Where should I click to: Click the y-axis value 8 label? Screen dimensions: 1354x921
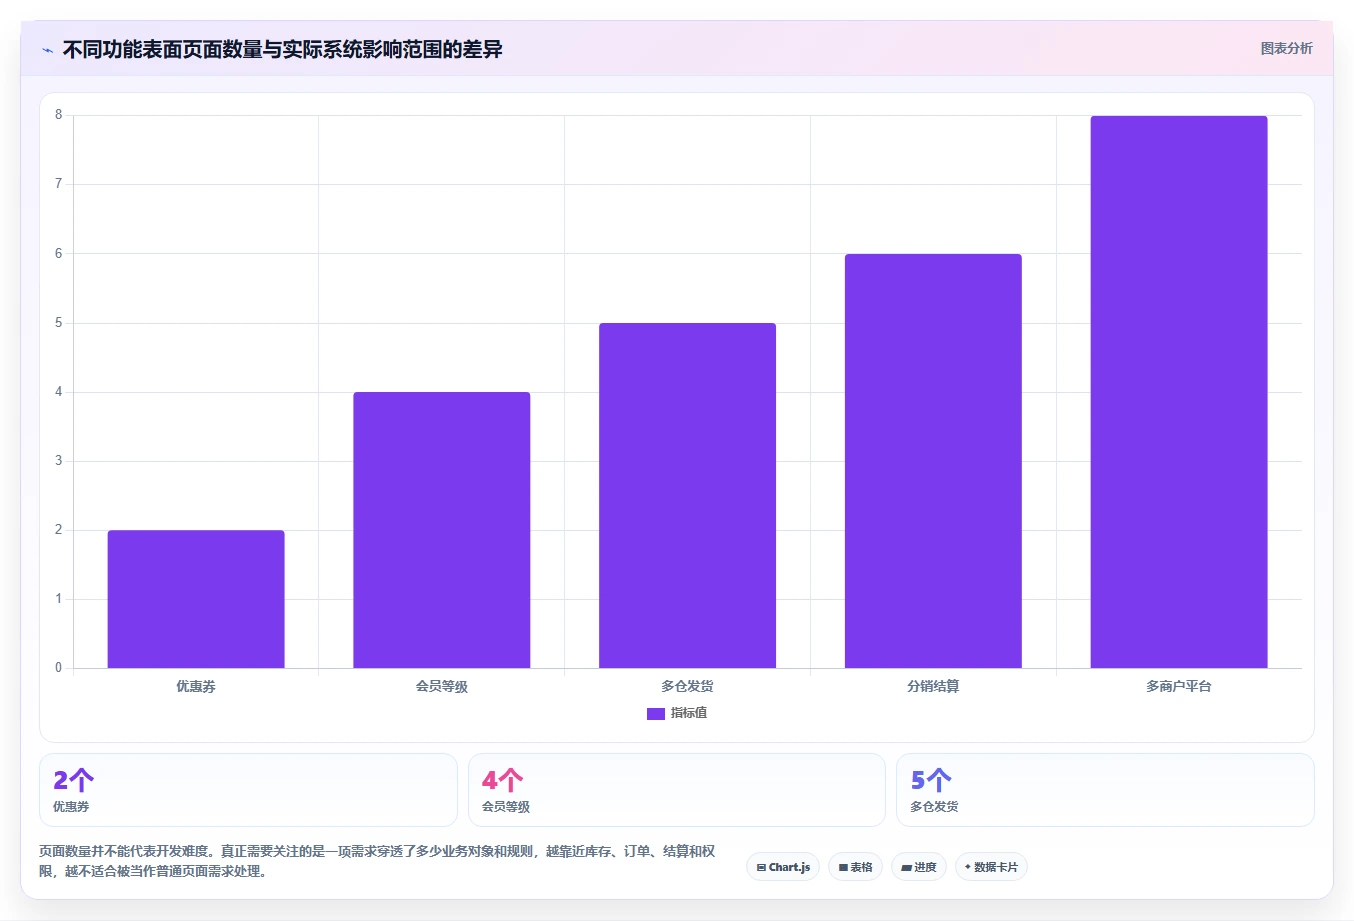click(59, 115)
